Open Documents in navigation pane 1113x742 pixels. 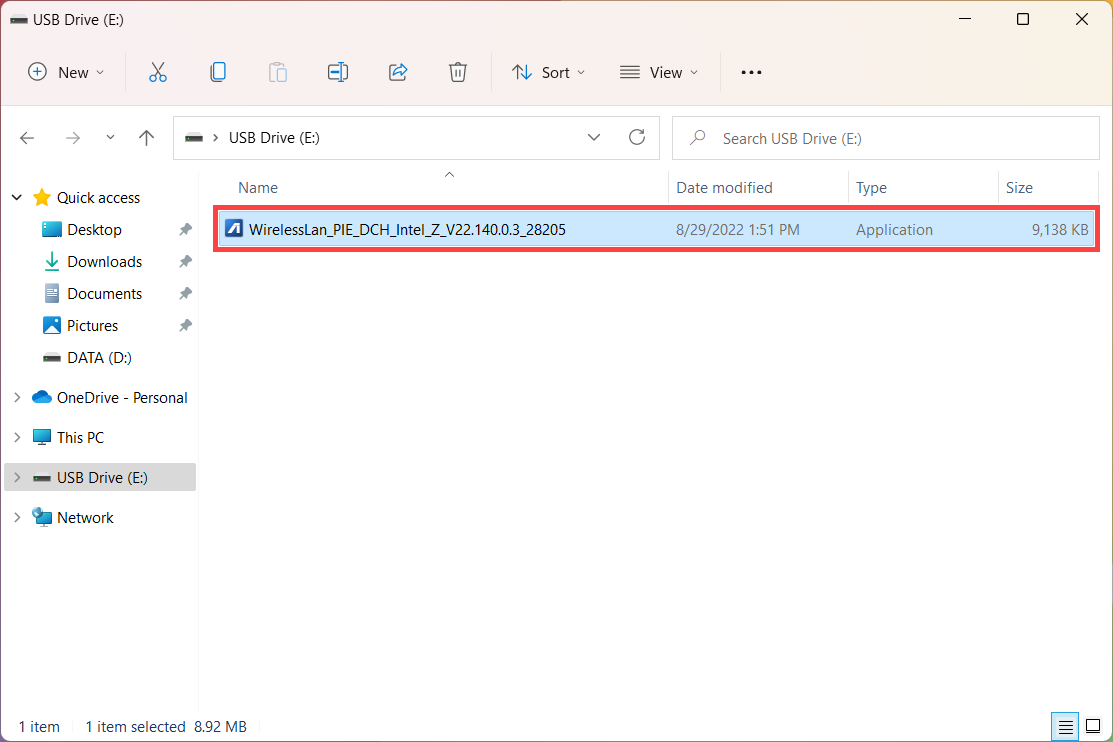click(104, 293)
